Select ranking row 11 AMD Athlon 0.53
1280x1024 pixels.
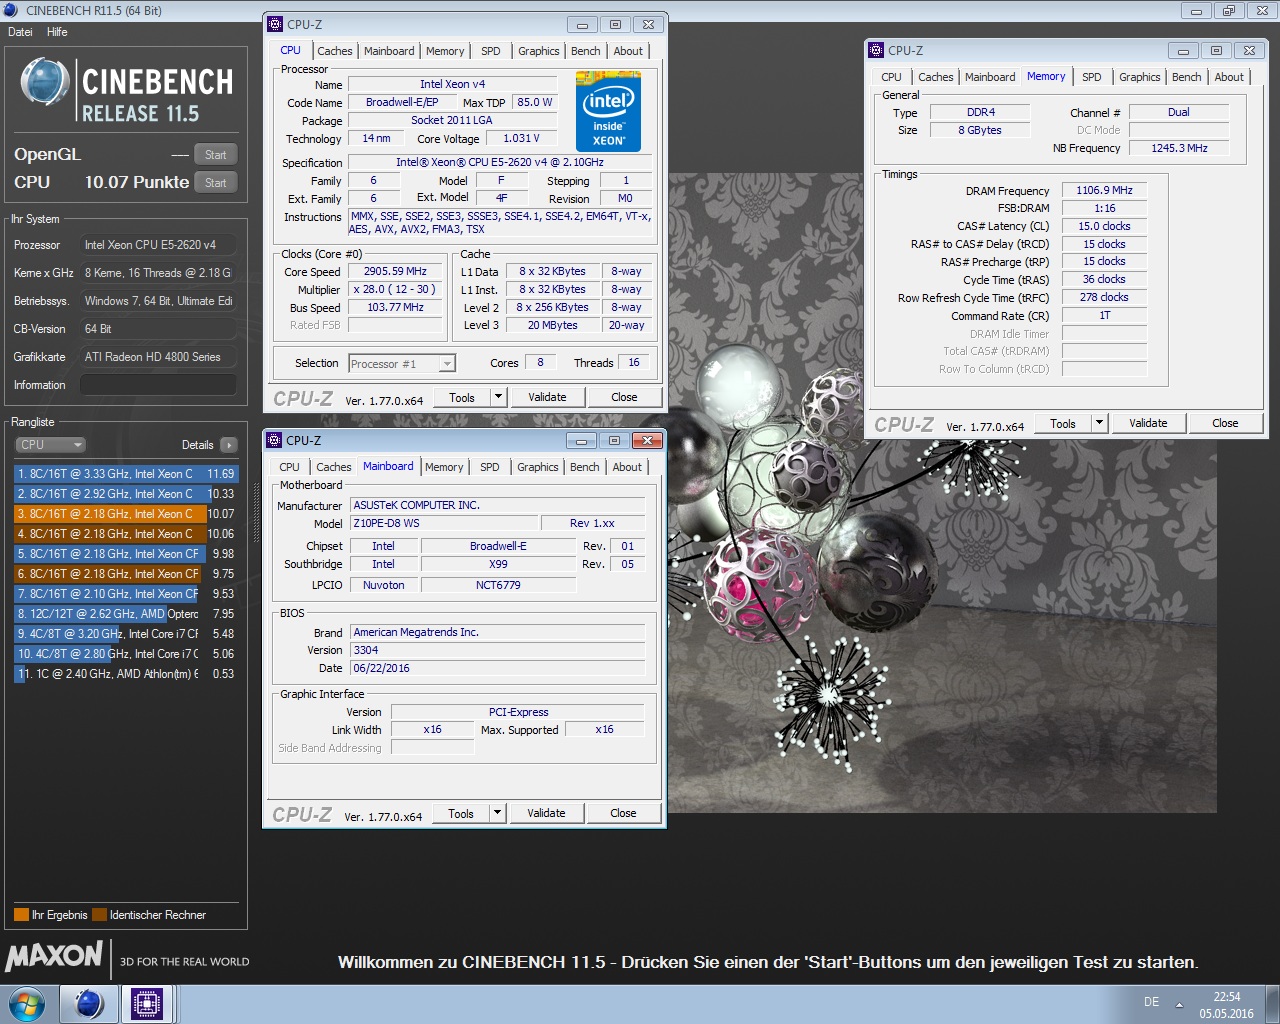(x=125, y=674)
